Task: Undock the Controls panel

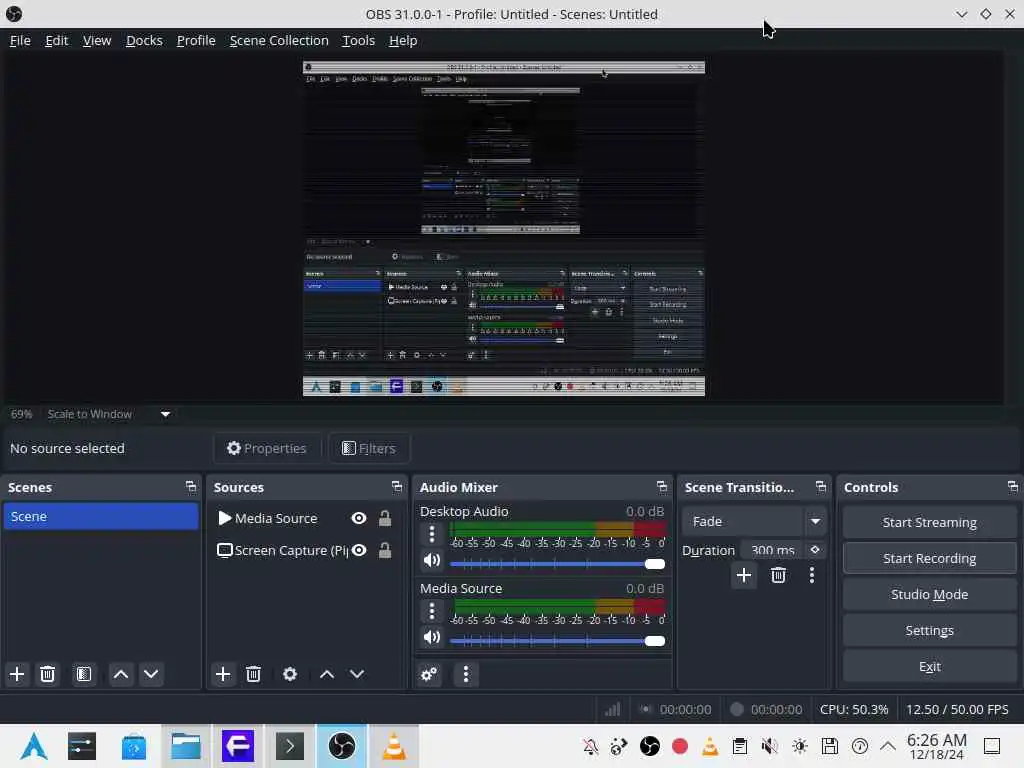Action: (1012, 487)
